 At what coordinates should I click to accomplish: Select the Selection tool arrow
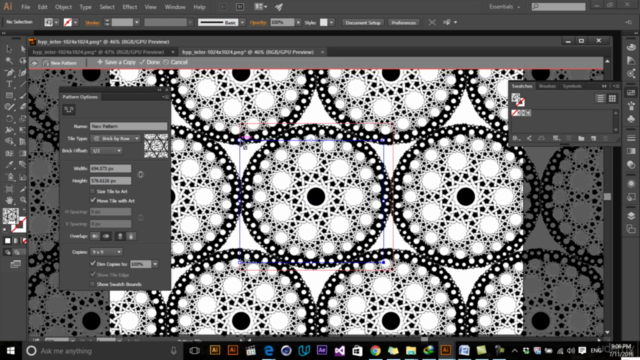click(x=9, y=49)
